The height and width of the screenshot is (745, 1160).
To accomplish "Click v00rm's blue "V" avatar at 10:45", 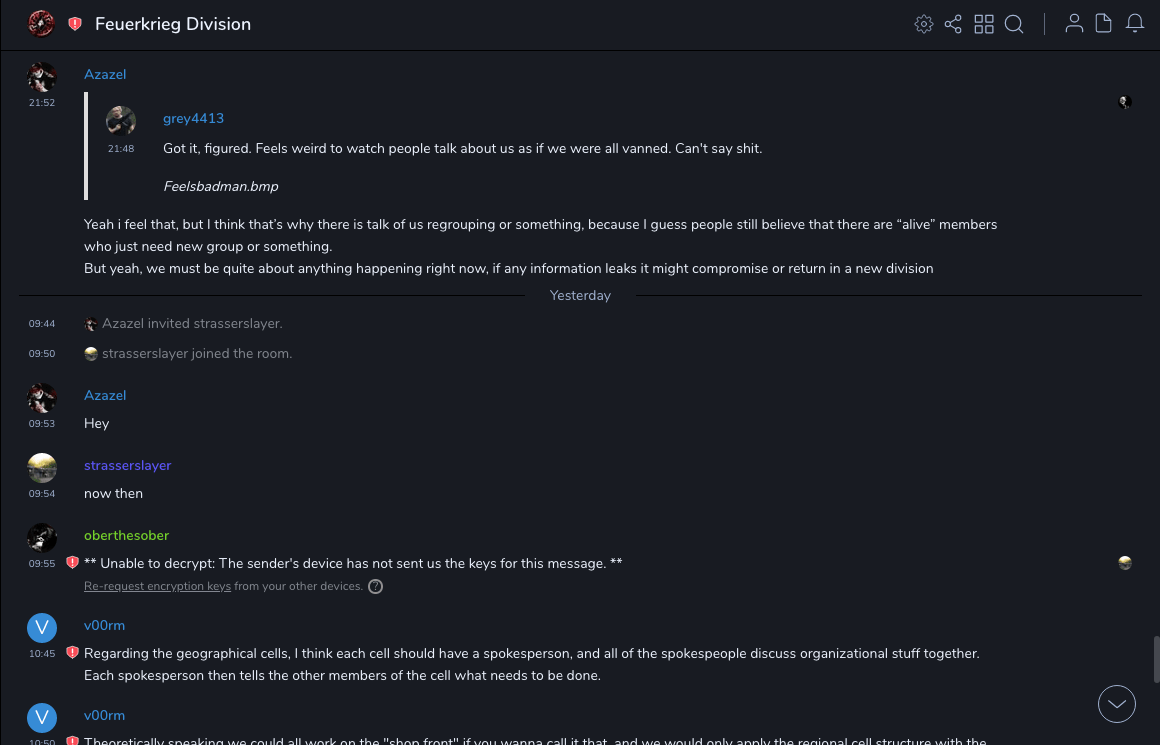I will [x=41, y=628].
